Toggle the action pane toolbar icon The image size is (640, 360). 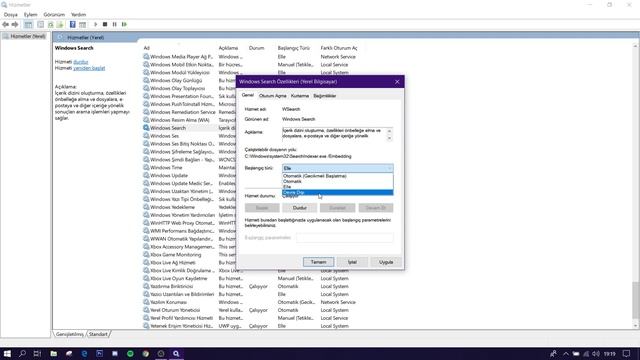tap(82, 24)
